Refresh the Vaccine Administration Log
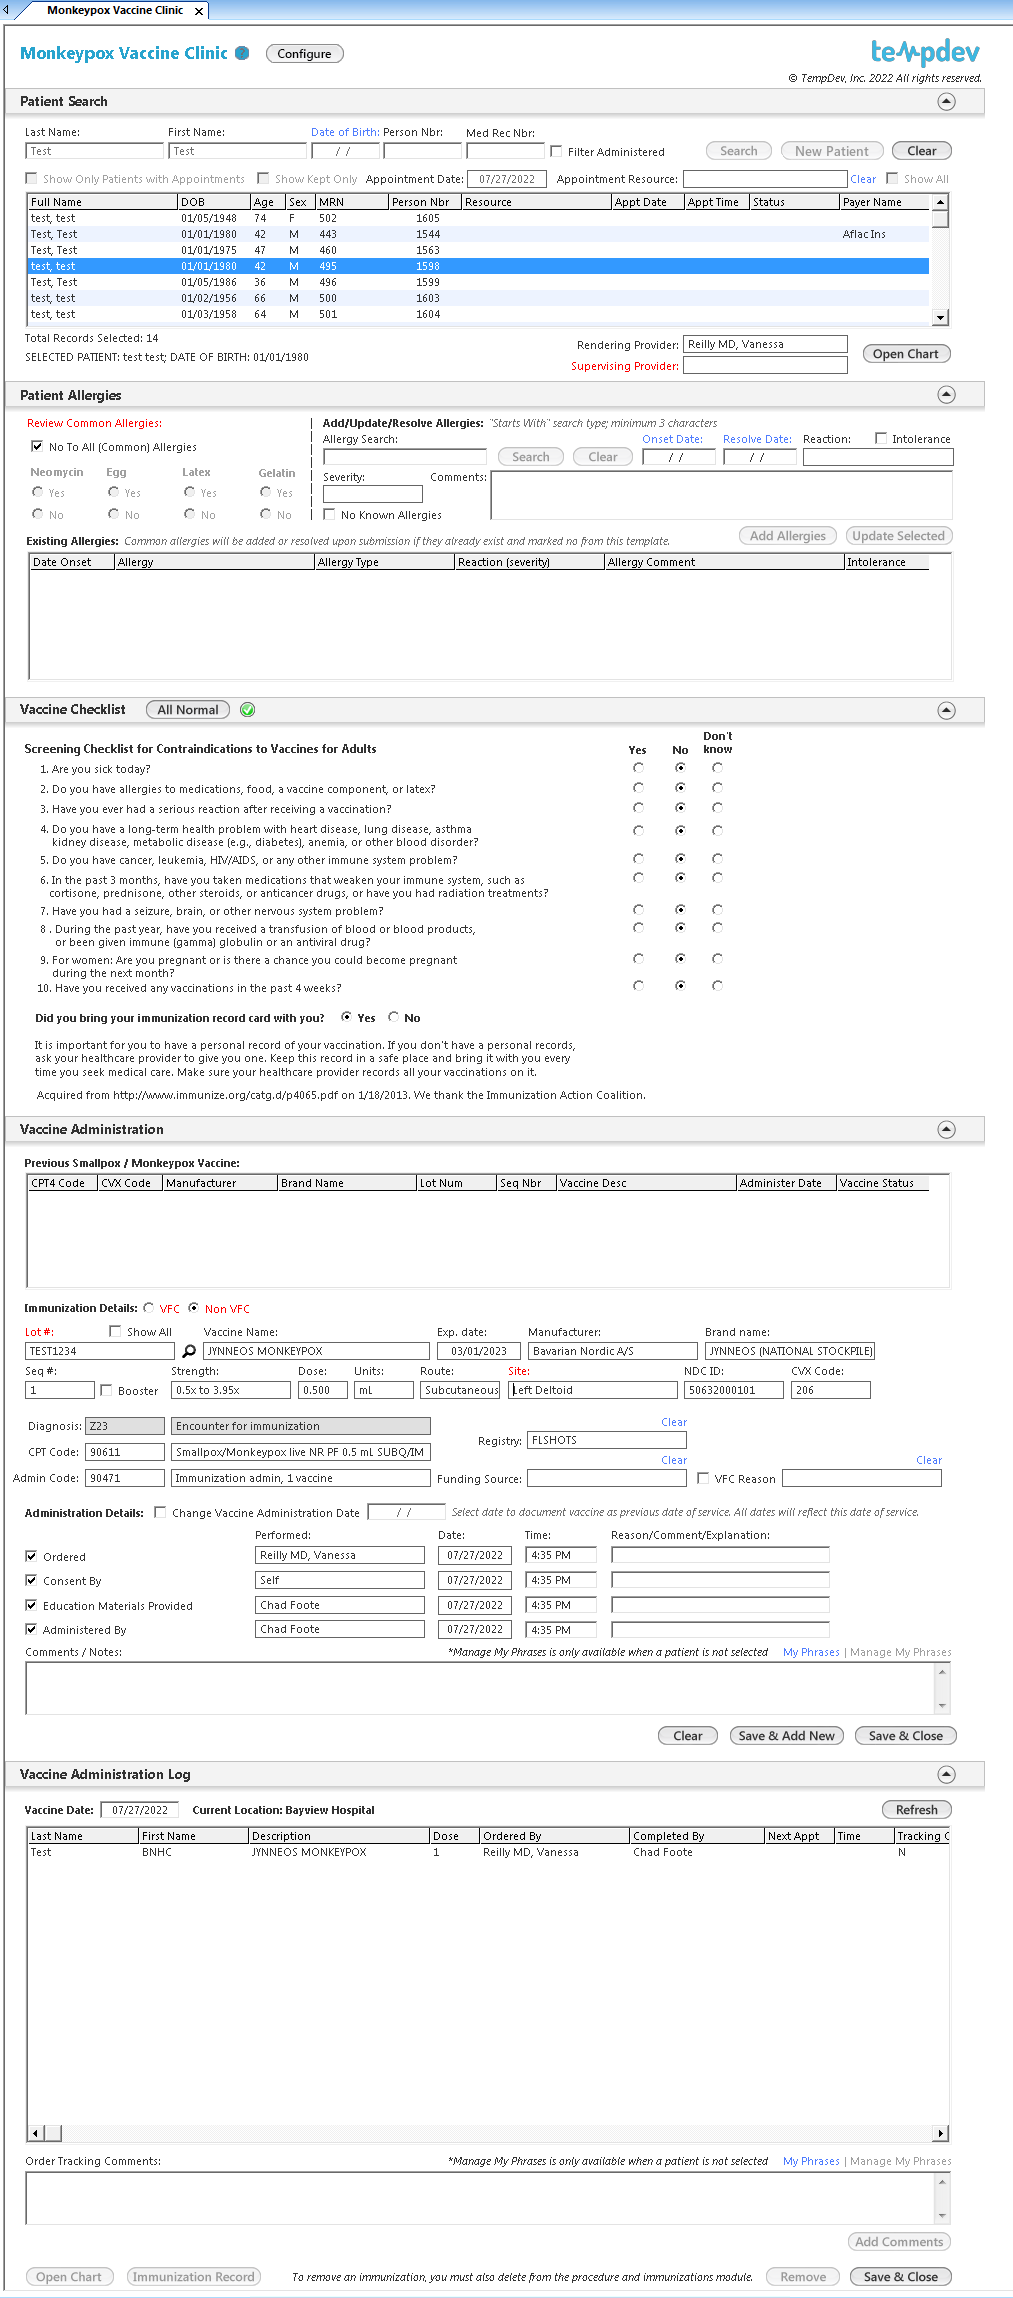The height and width of the screenshot is (2298, 1013). (917, 1810)
